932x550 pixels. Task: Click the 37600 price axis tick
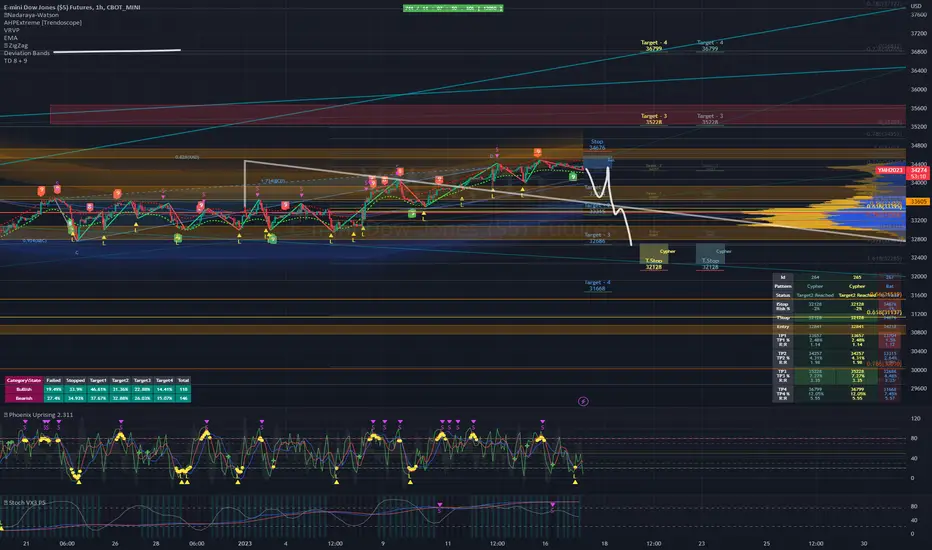click(918, 15)
